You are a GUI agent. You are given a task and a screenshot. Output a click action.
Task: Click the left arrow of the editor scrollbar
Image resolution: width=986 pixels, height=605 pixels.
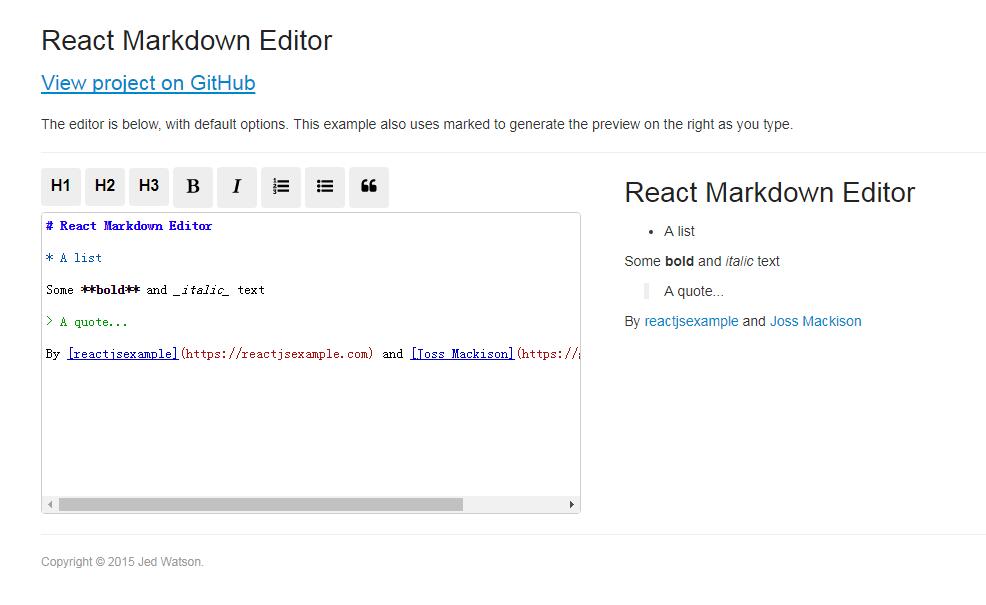[48, 505]
